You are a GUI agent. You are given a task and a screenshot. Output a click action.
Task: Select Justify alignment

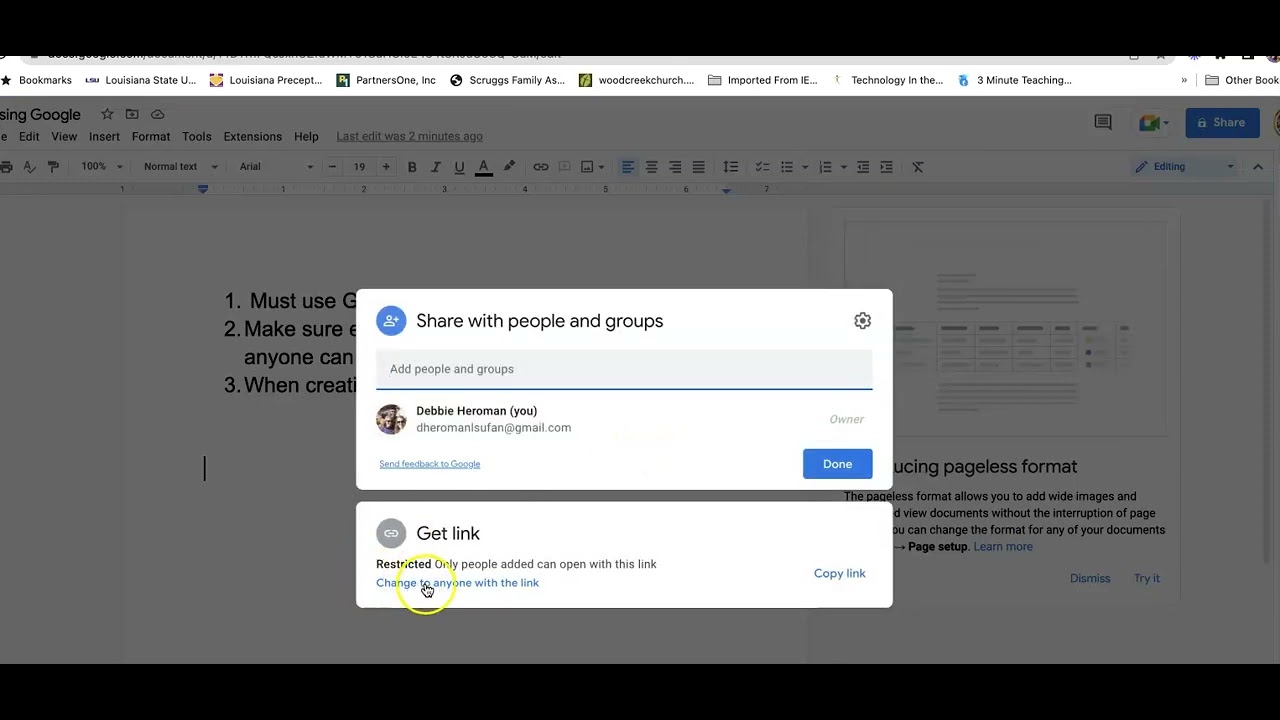tap(699, 167)
